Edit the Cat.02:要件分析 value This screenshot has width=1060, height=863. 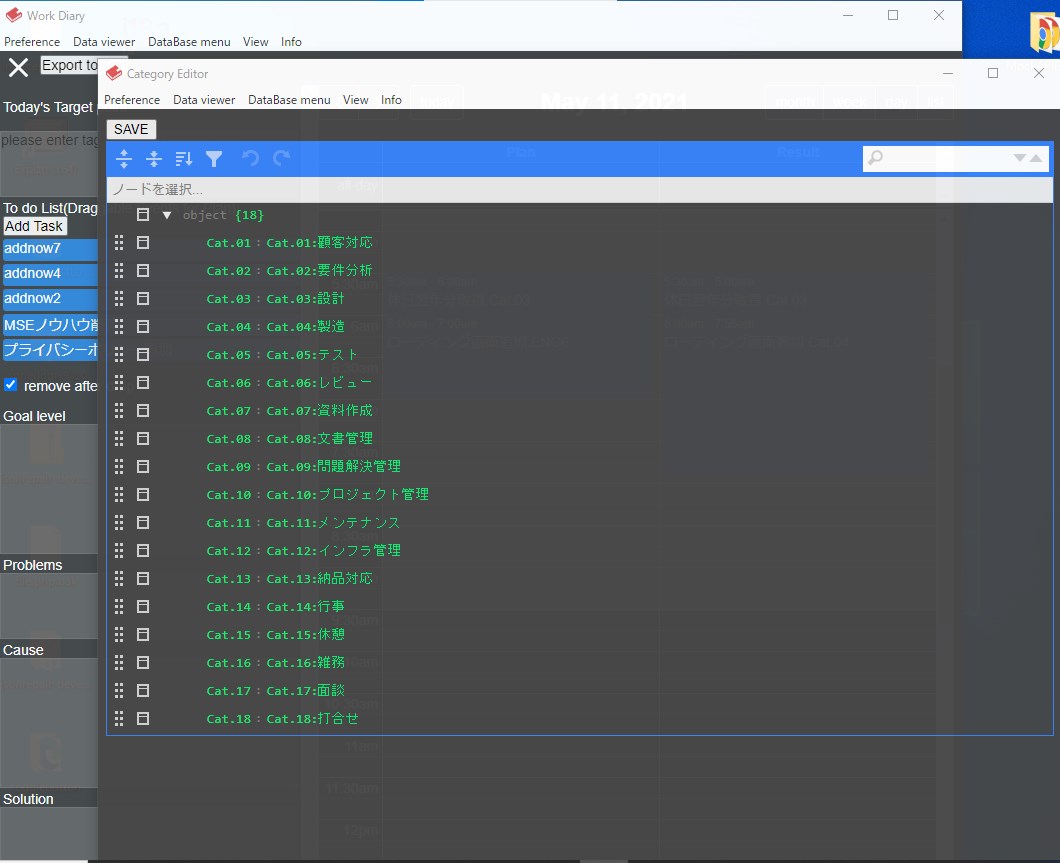[x=320, y=271]
